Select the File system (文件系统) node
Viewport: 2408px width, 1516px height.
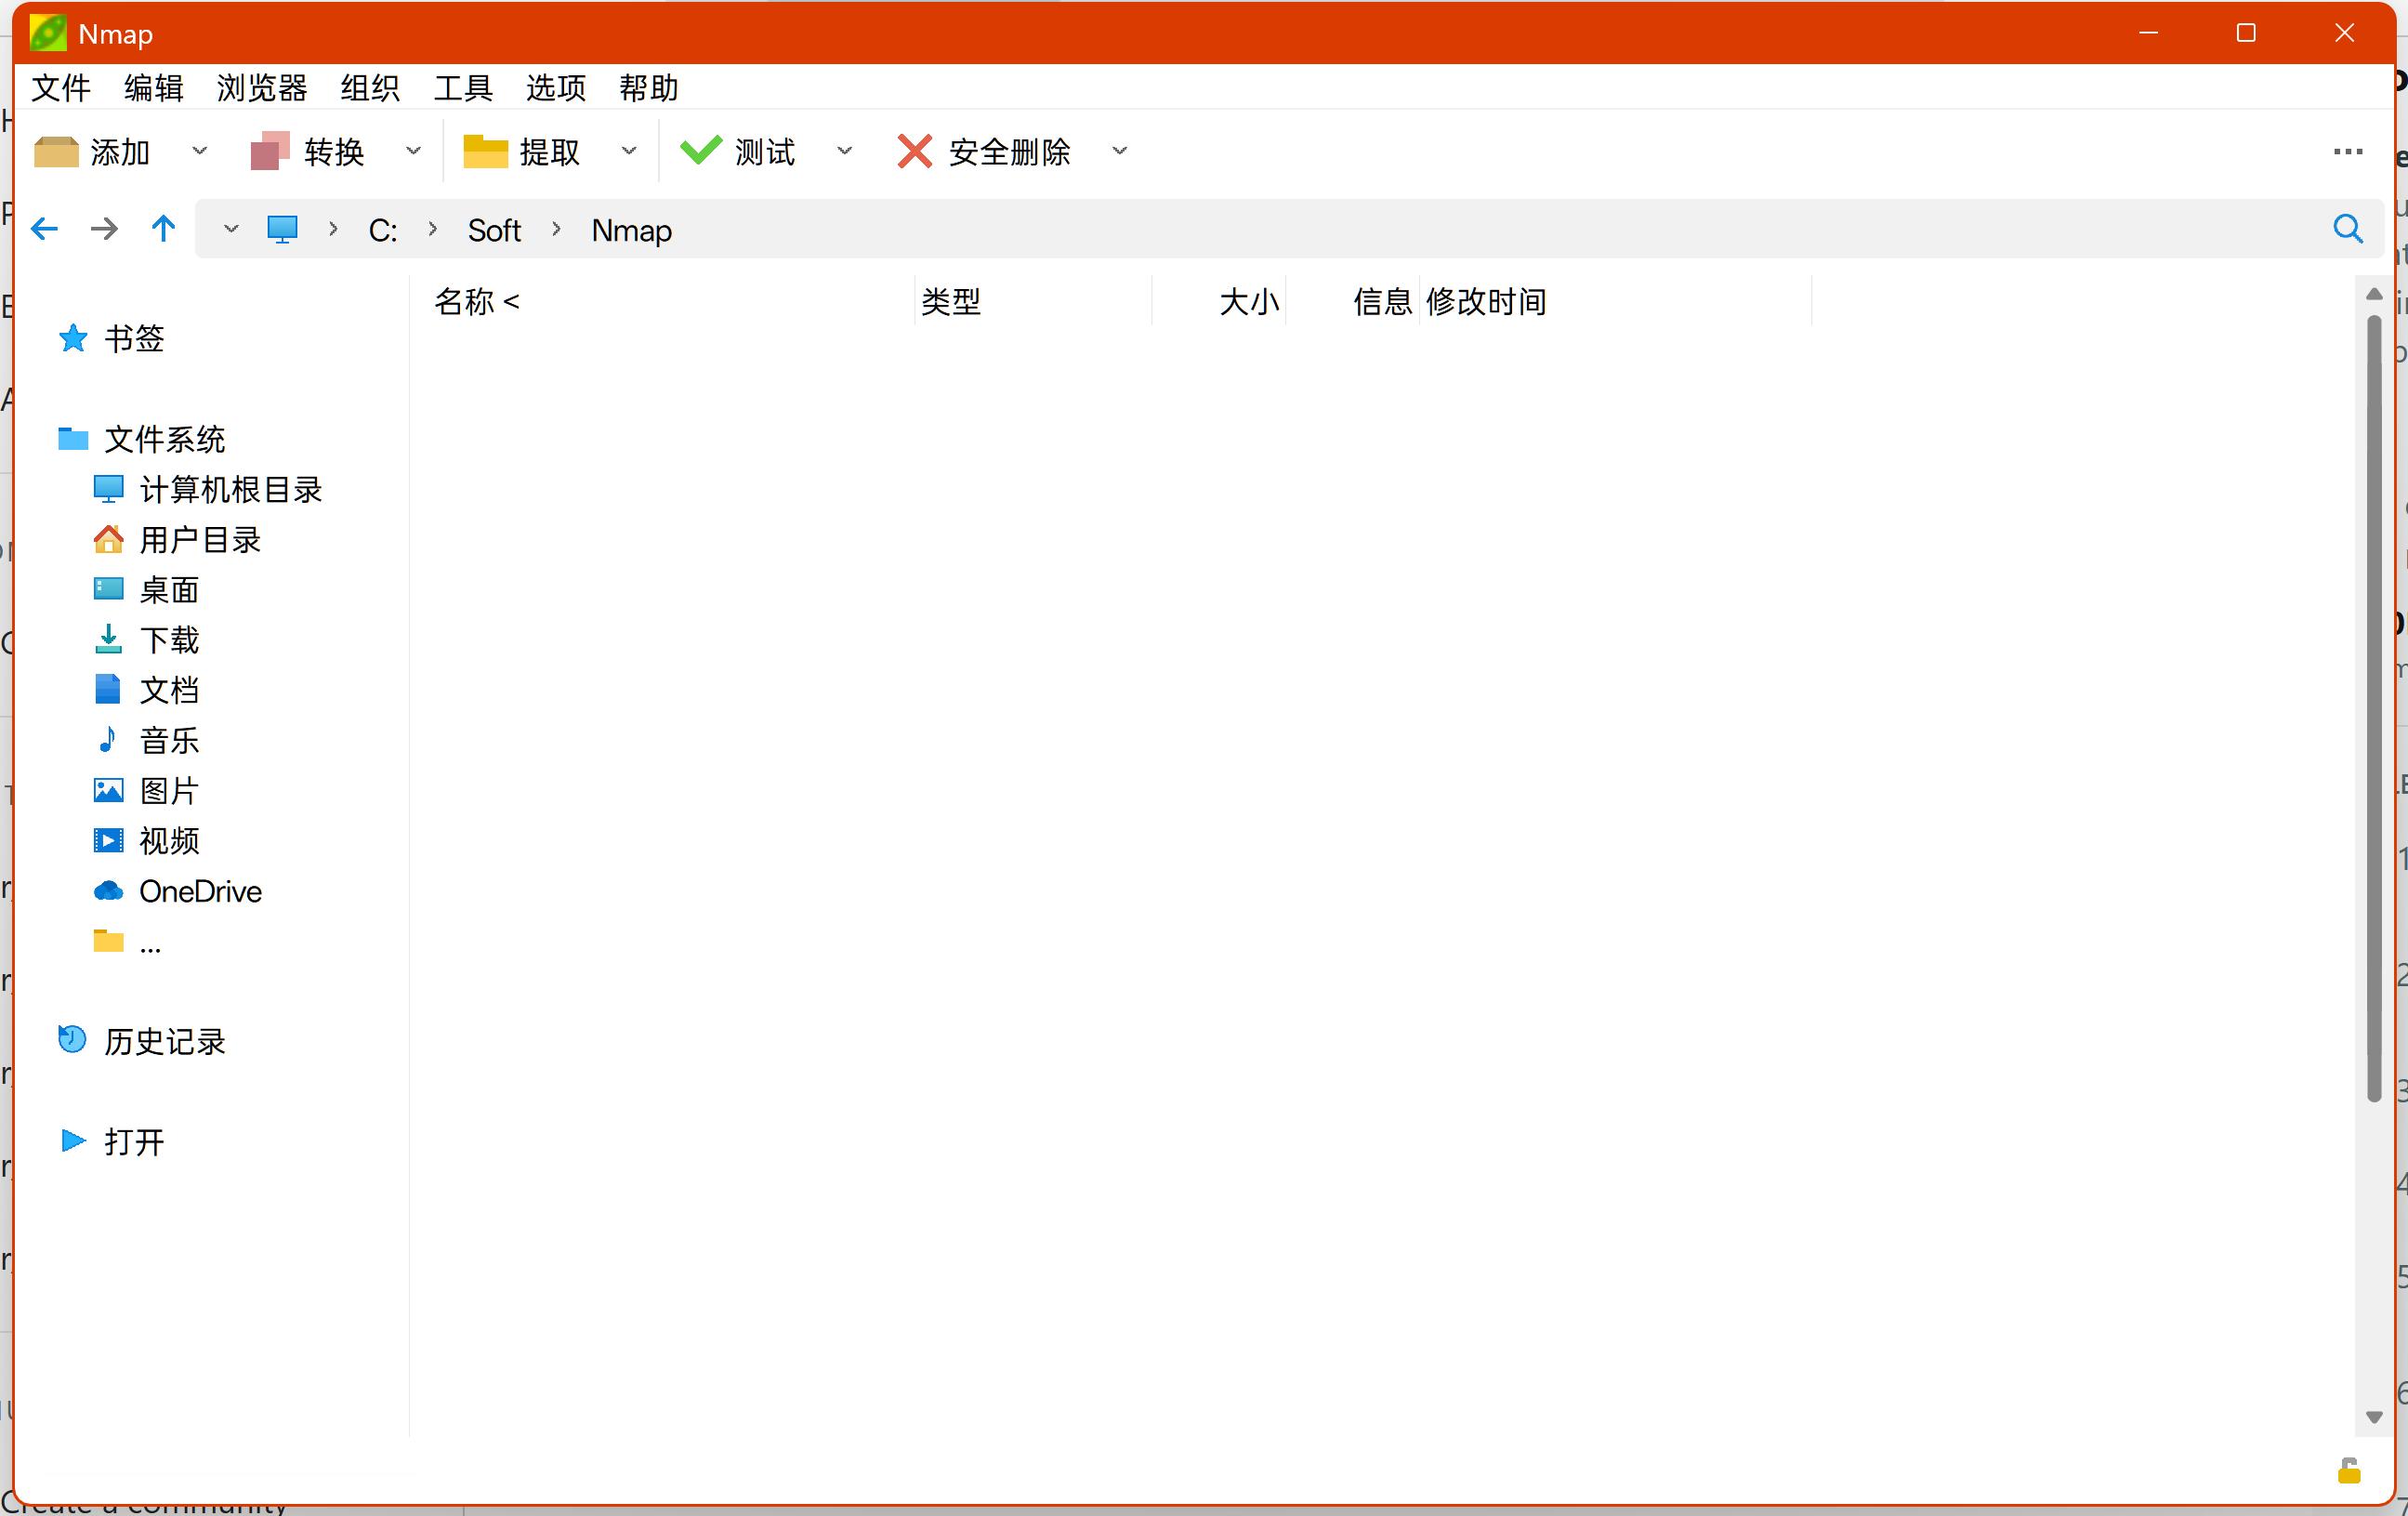(x=141, y=438)
